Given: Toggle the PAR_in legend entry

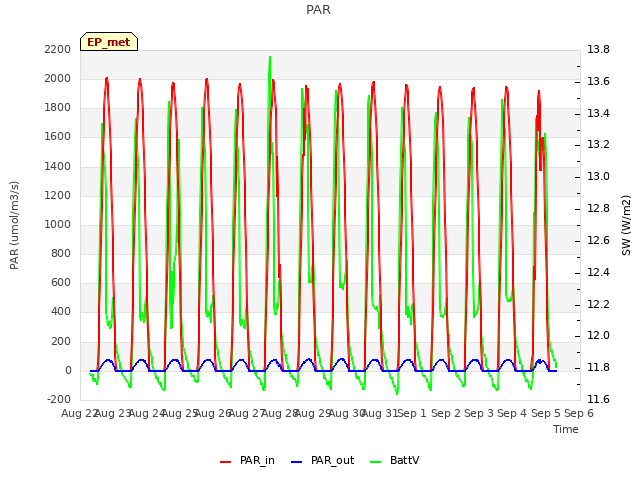Looking at the screenshot, I should click(x=247, y=461).
